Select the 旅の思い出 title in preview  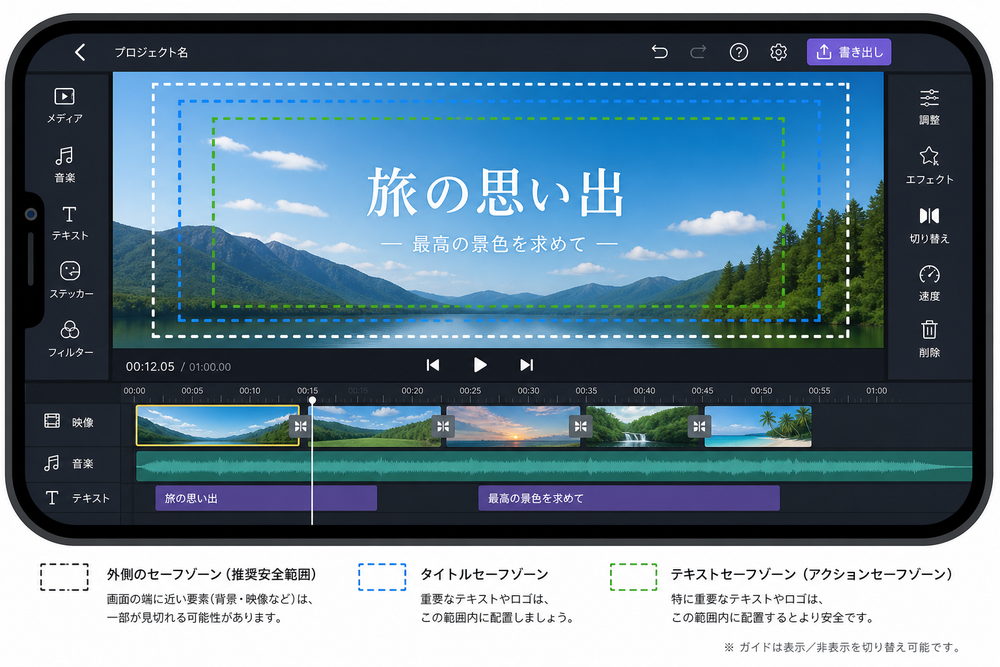pos(496,193)
